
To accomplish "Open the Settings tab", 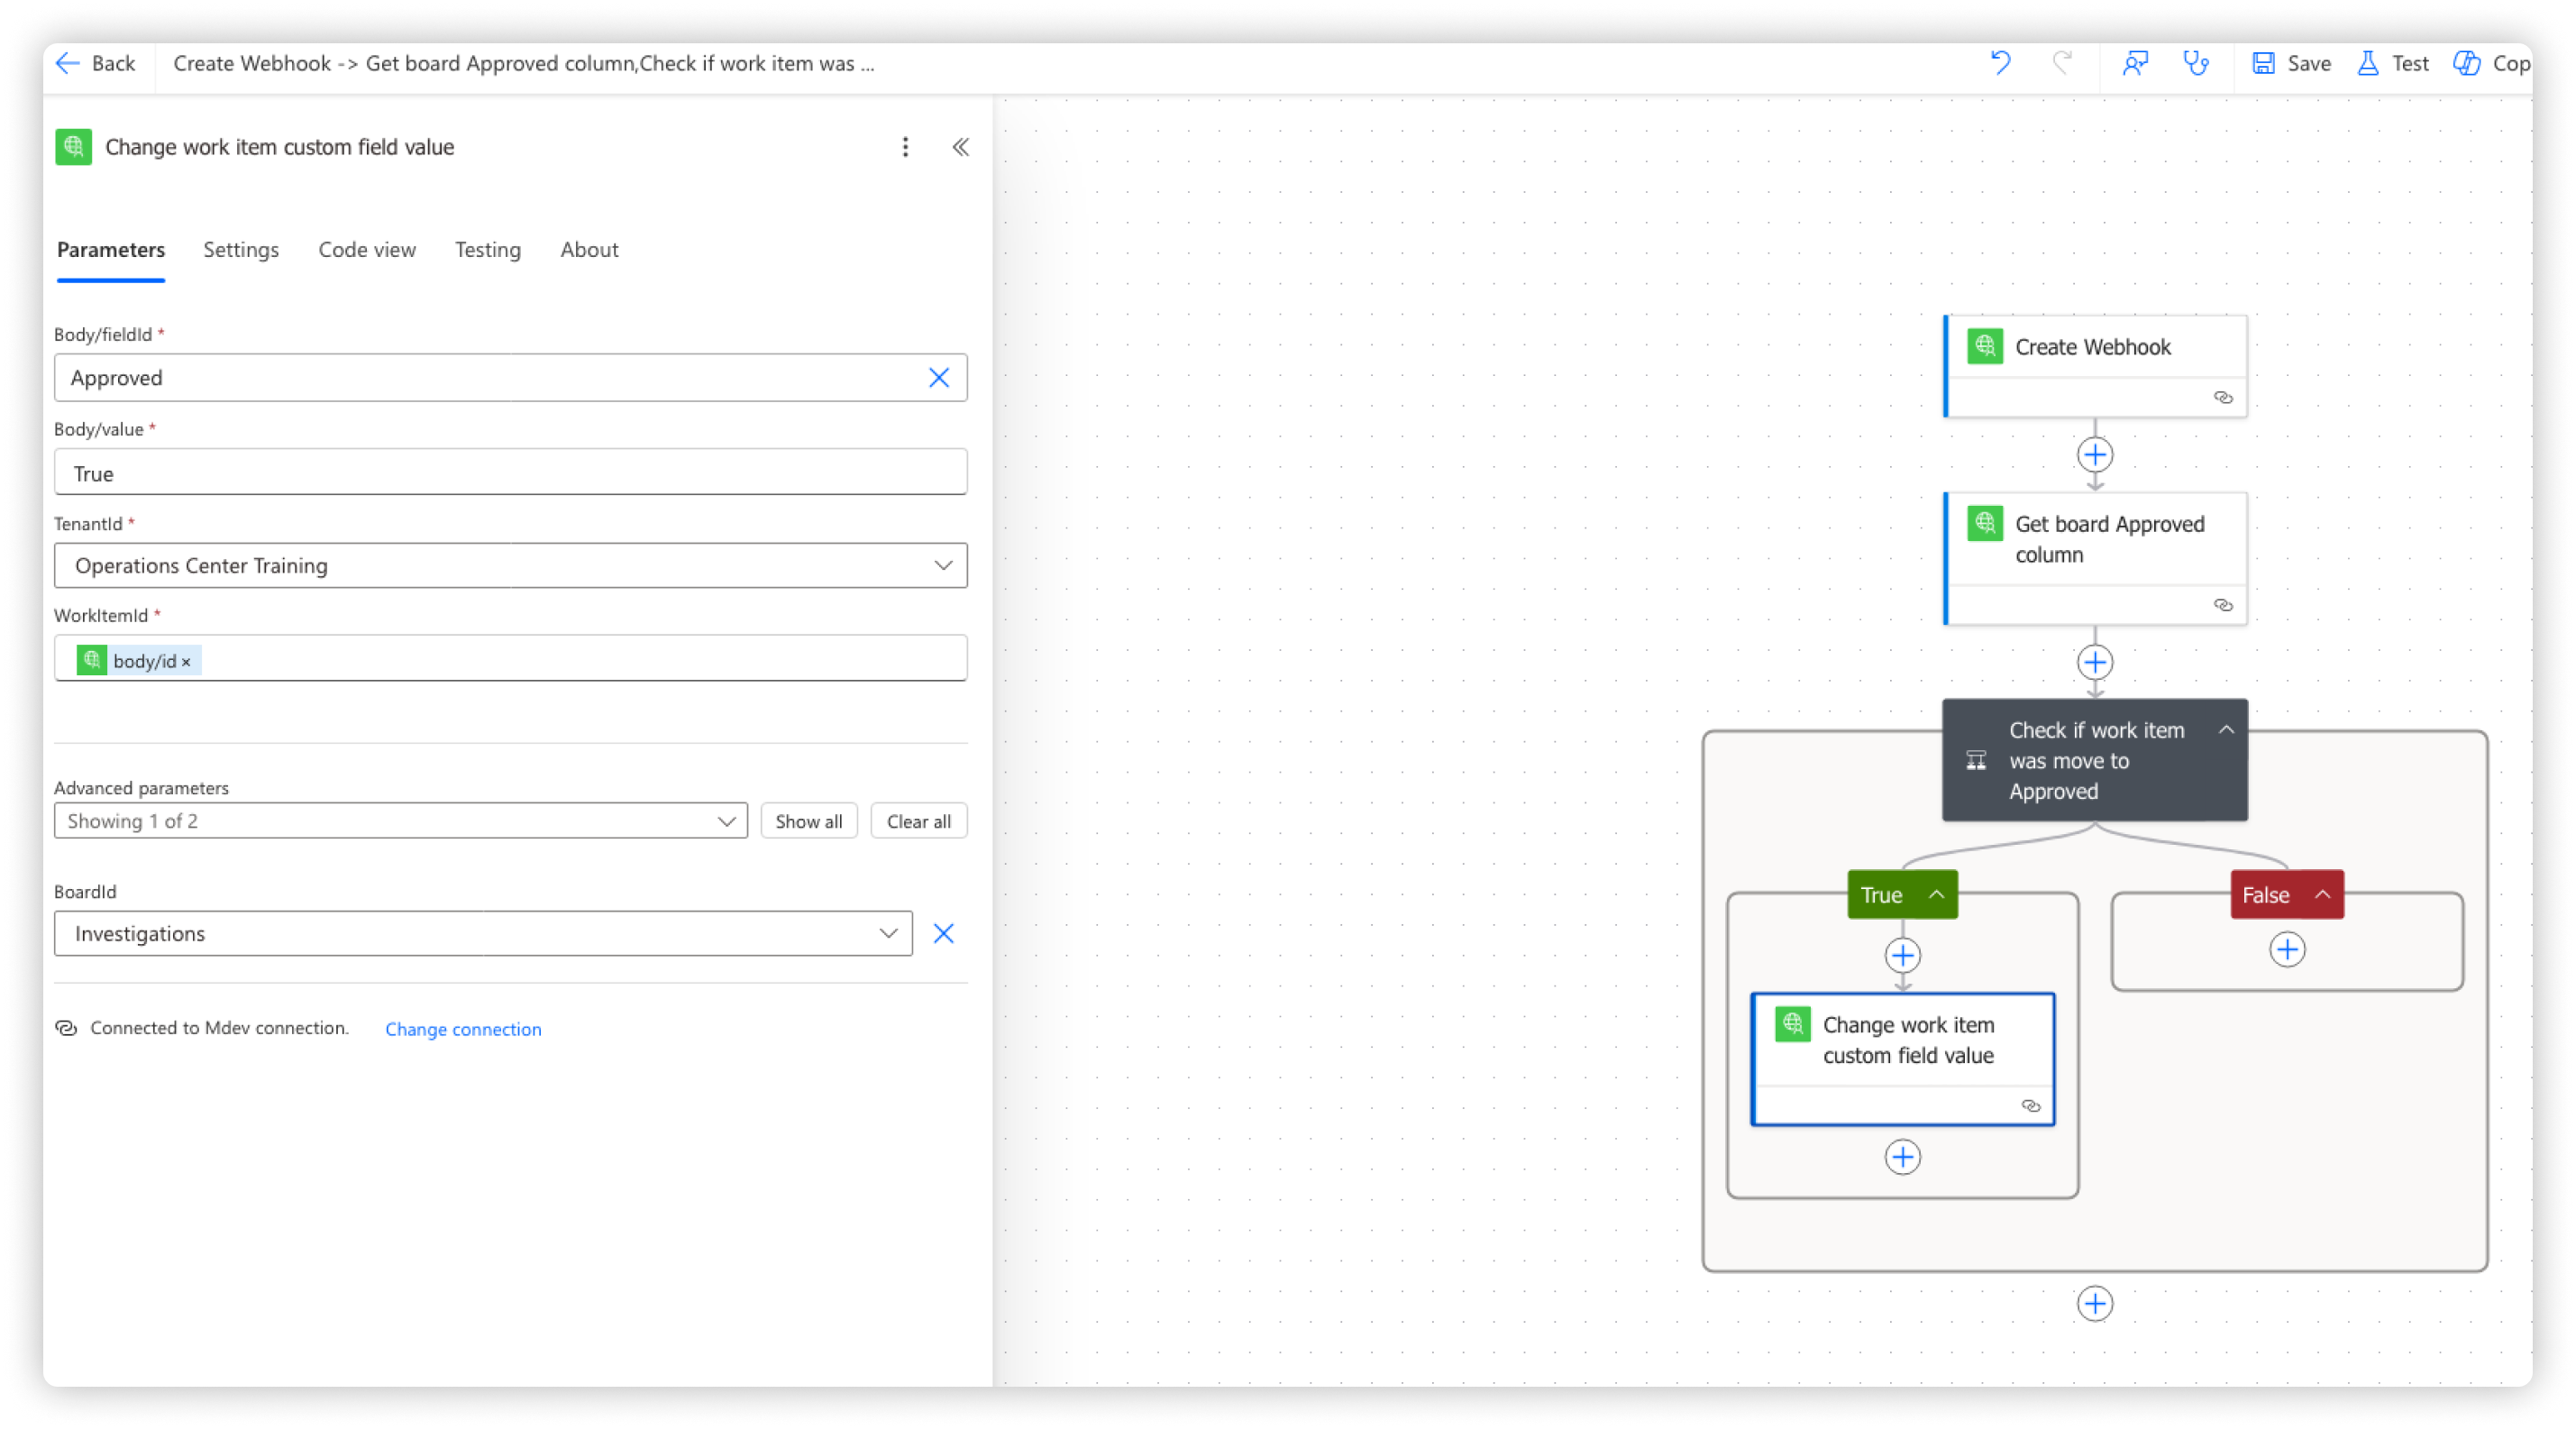I will coord(241,250).
